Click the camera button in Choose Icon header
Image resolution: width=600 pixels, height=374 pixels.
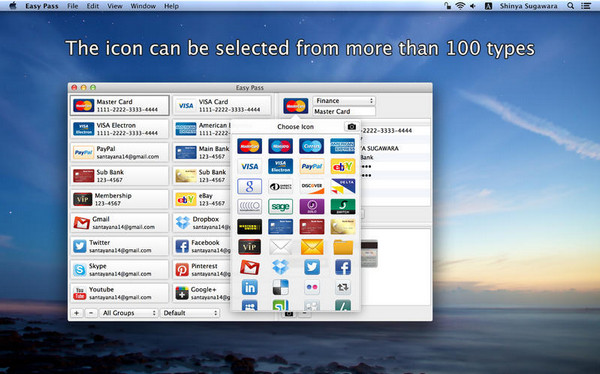(352, 126)
